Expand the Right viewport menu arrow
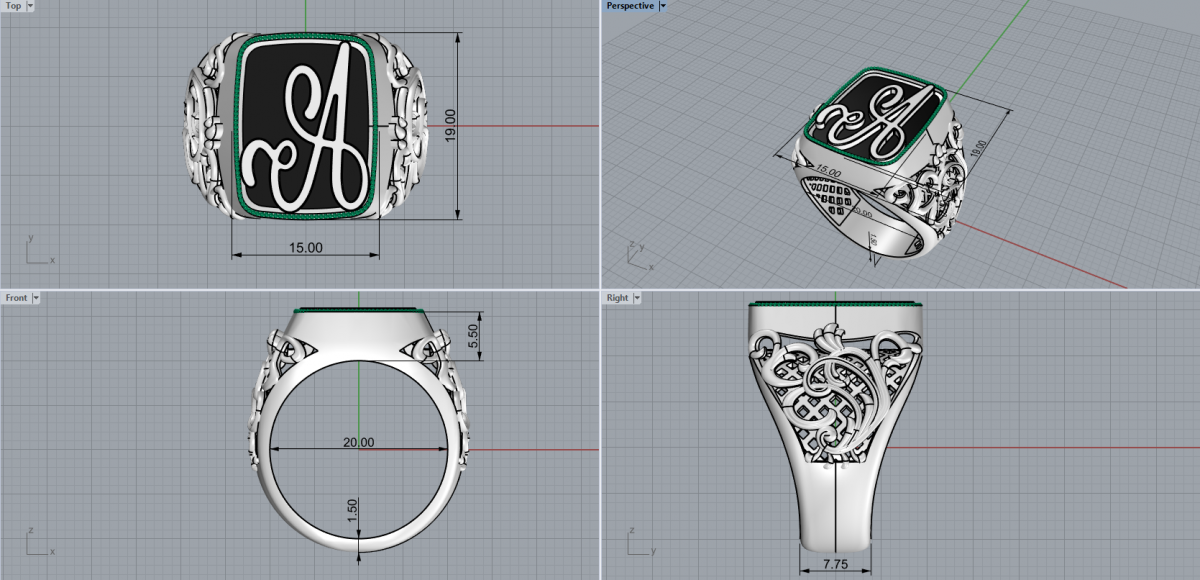Screen dimensions: 1200x580 click(x=636, y=298)
